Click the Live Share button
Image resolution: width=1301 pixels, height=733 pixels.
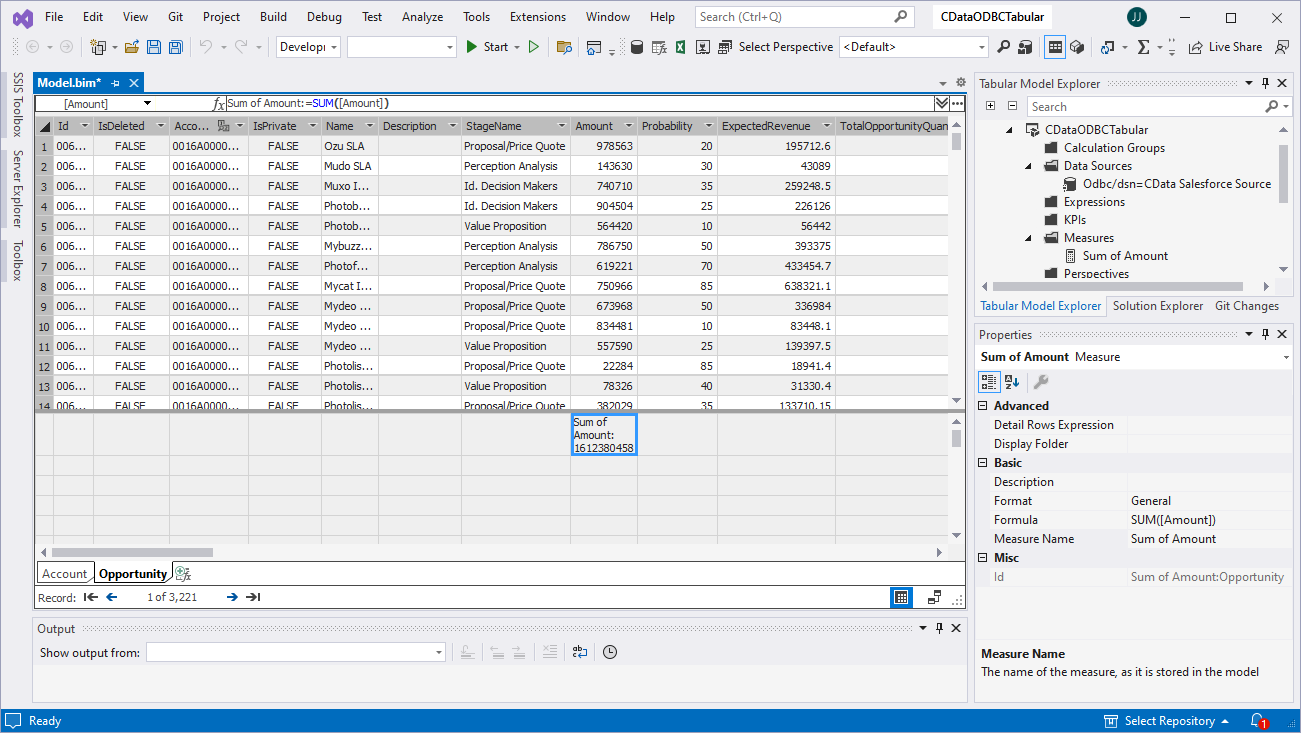pyautogui.click(x=1225, y=47)
